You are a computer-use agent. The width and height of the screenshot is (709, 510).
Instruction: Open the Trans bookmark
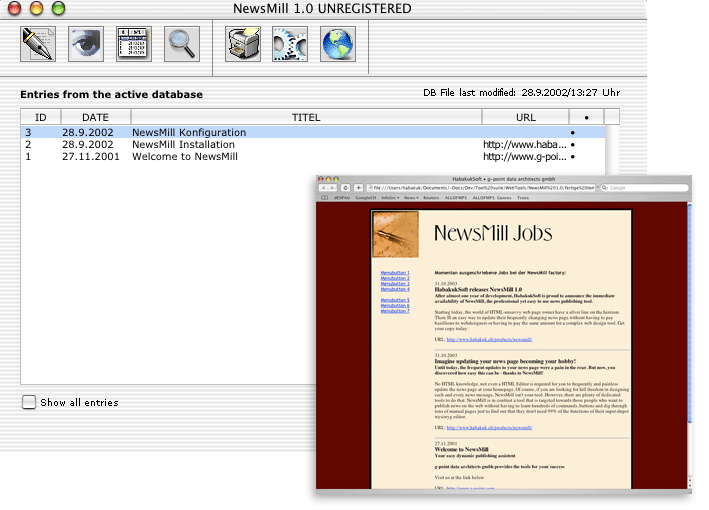point(523,198)
